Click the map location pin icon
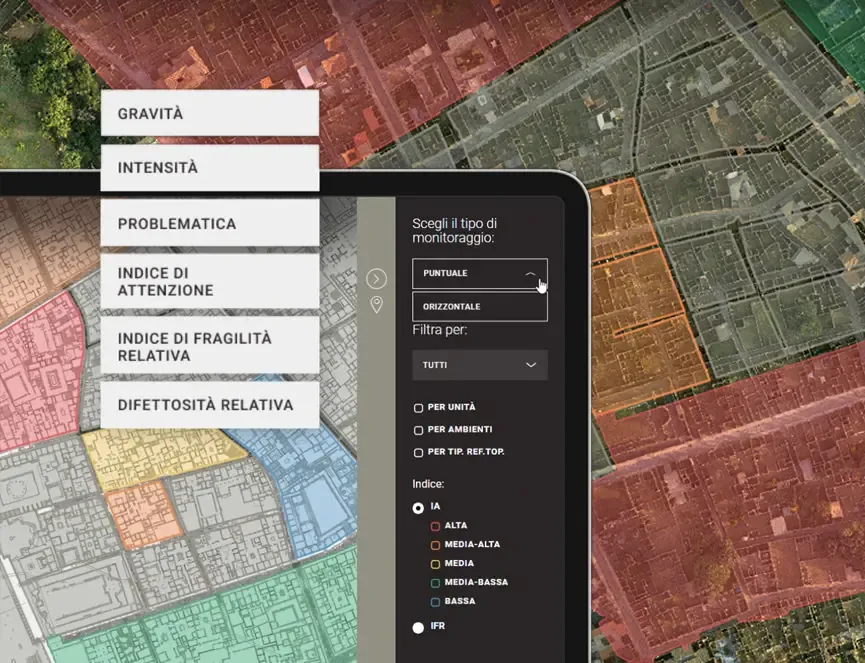 [376, 304]
